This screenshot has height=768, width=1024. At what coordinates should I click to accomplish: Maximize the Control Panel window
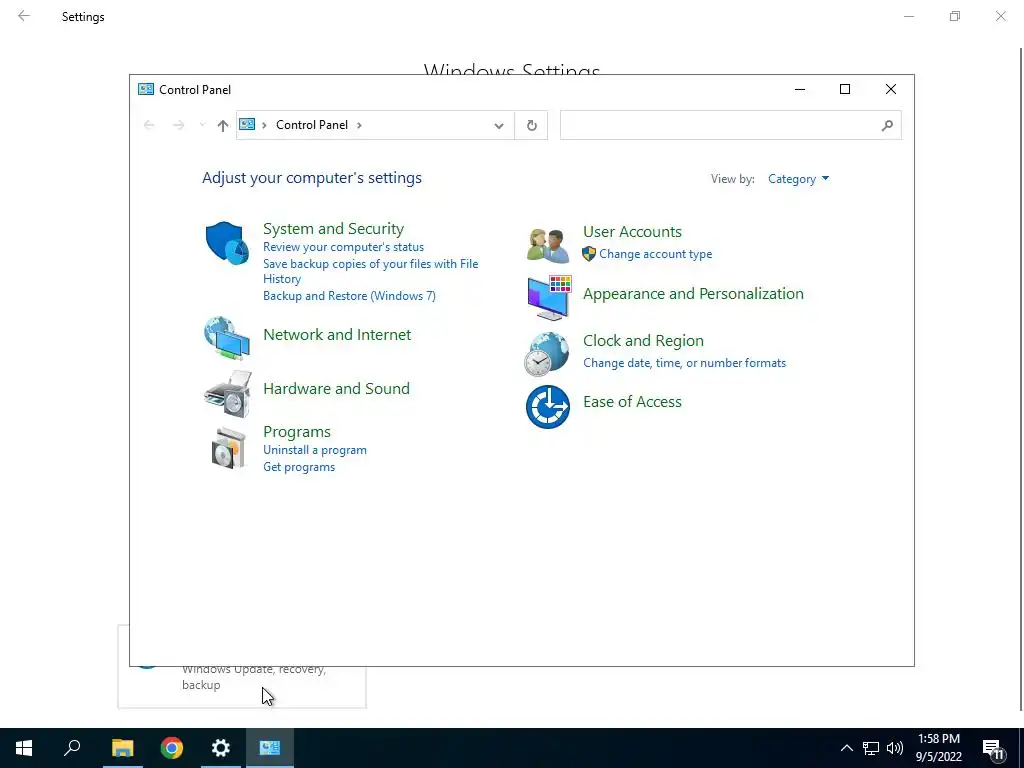pyautogui.click(x=845, y=89)
